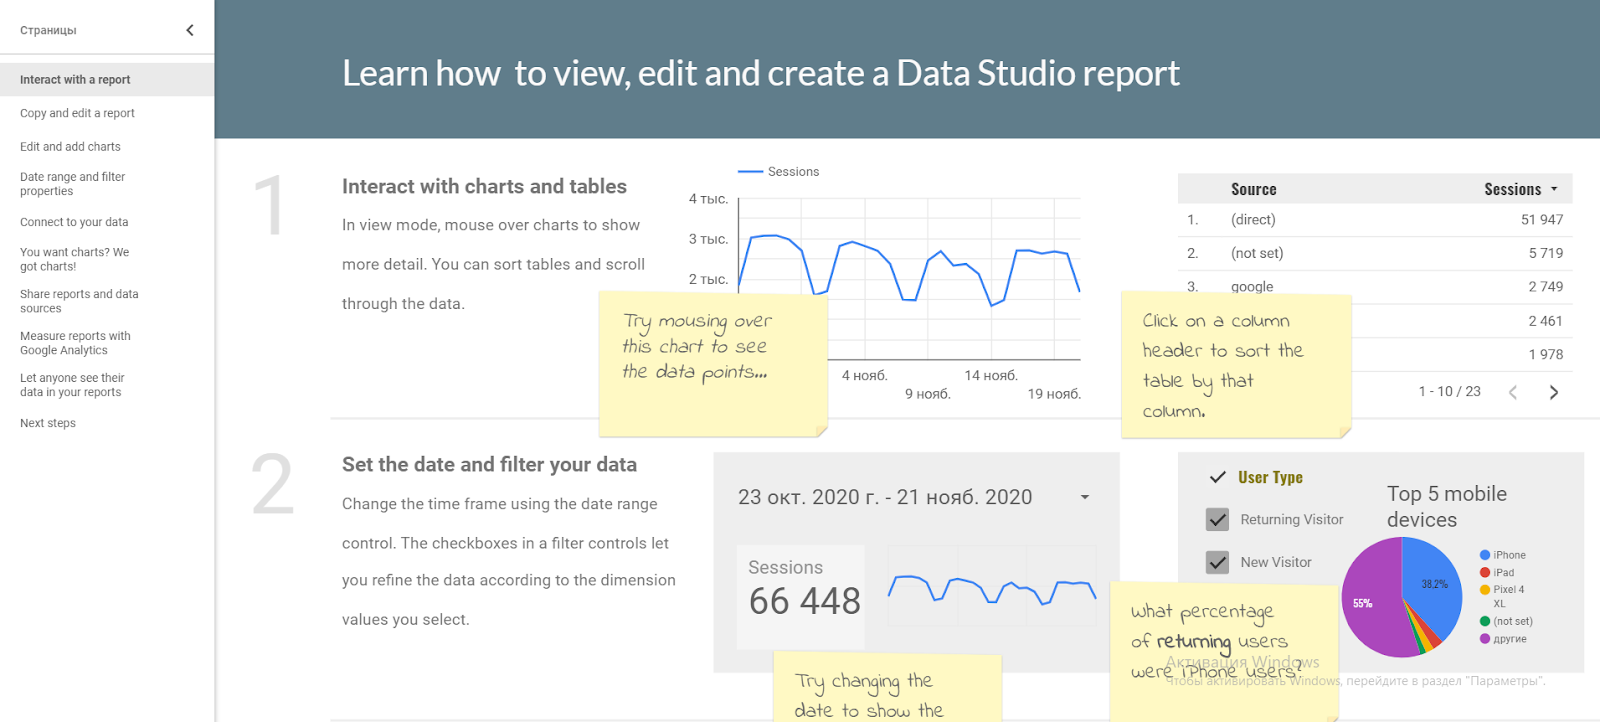
Task: Select the '(direct)' source table row
Action: 1375,220
